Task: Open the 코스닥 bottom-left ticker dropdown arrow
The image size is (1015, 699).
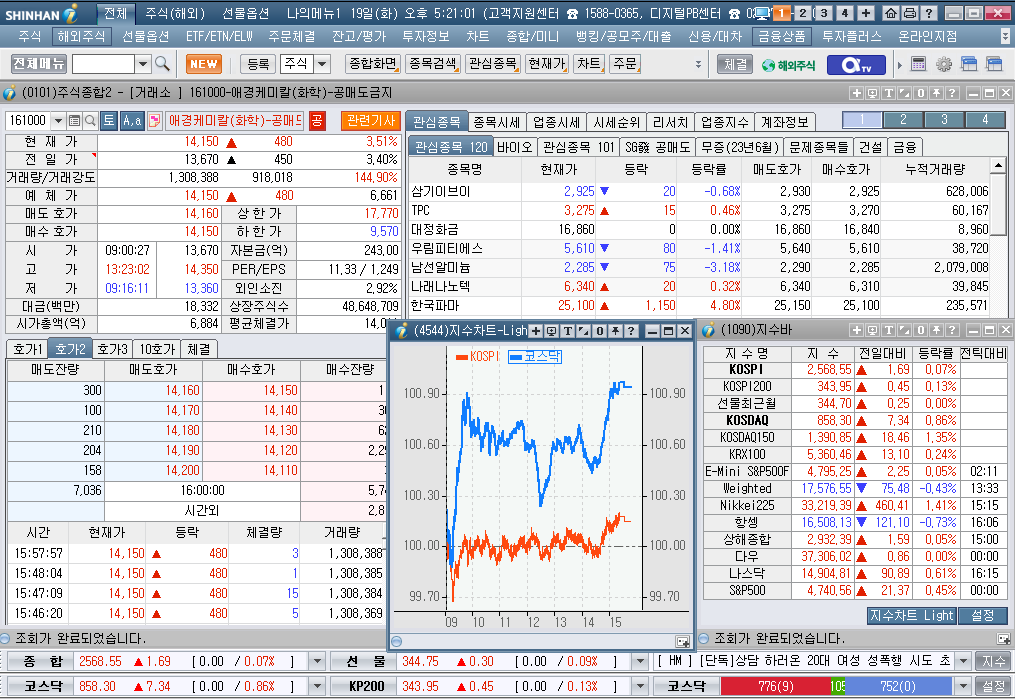Action: tap(317, 686)
